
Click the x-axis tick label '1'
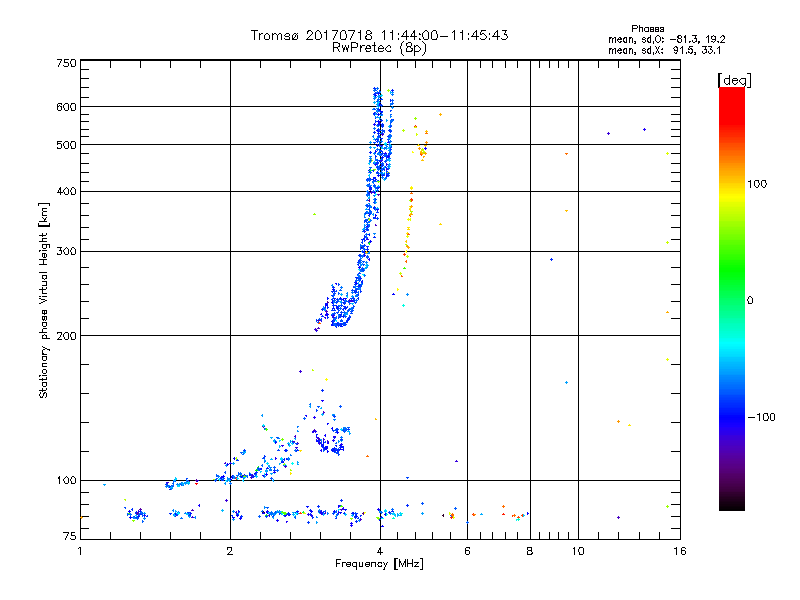80,551
